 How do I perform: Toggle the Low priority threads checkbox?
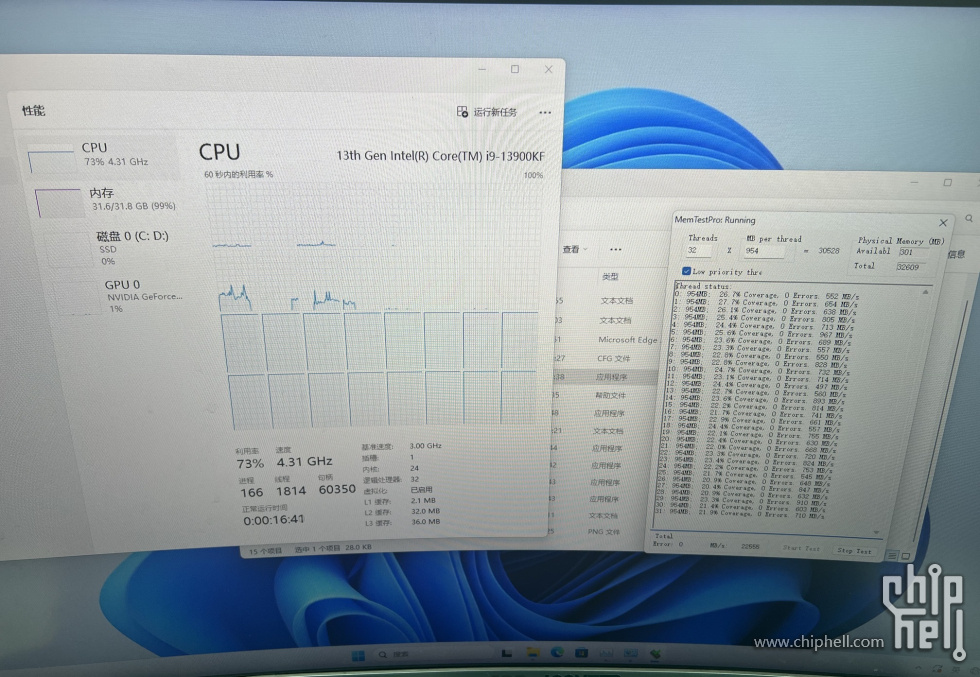(686, 271)
